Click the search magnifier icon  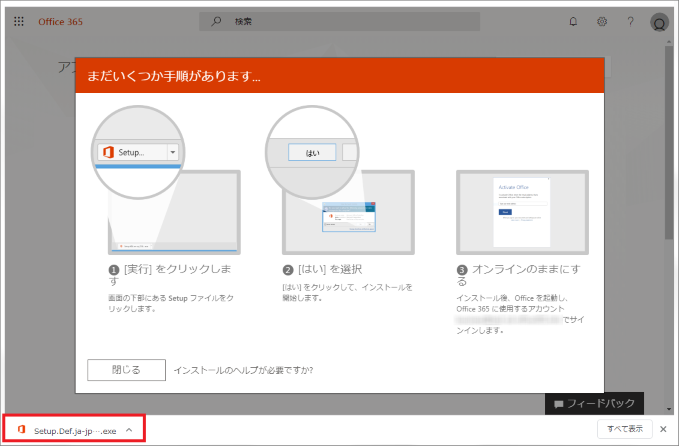pyautogui.click(x=216, y=21)
